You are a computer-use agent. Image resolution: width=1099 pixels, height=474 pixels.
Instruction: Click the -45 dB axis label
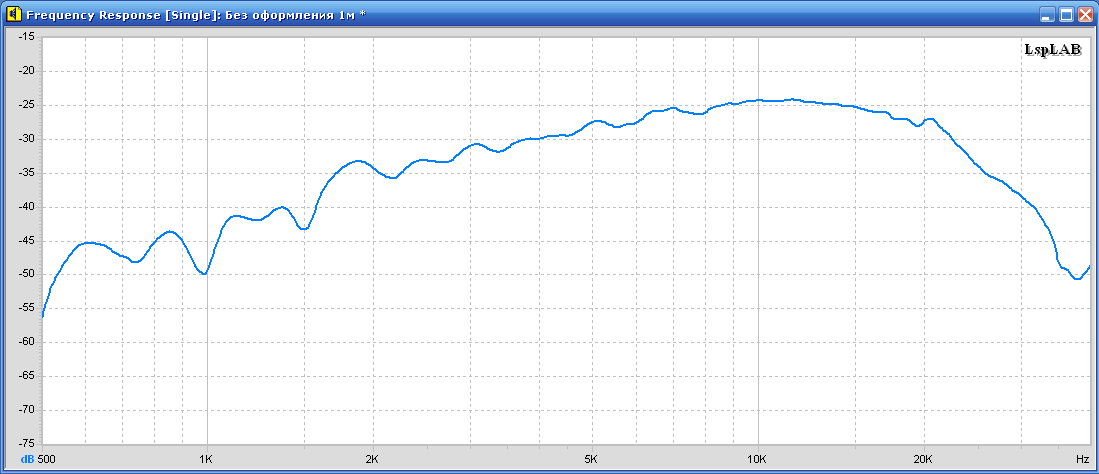pos(25,241)
